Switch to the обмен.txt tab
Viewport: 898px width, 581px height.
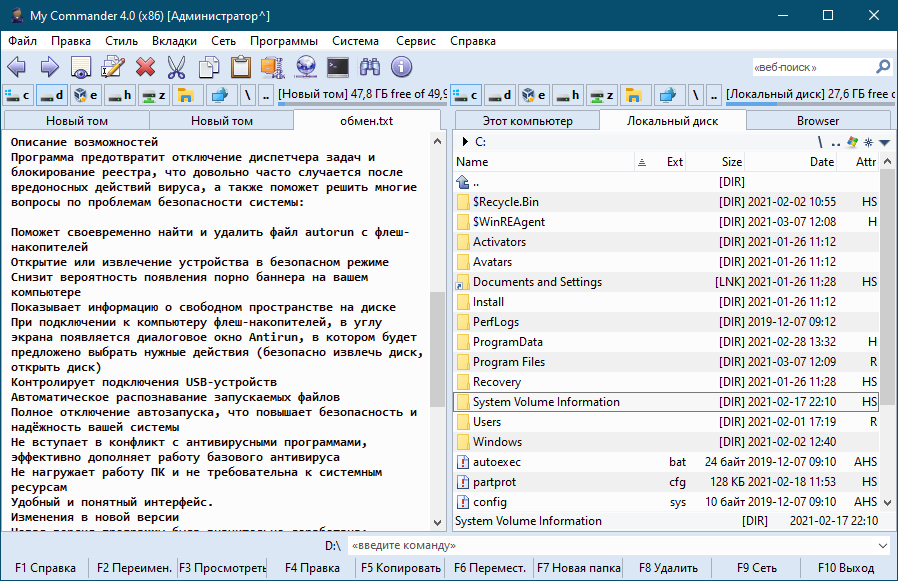pyautogui.click(x=367, y=121)
